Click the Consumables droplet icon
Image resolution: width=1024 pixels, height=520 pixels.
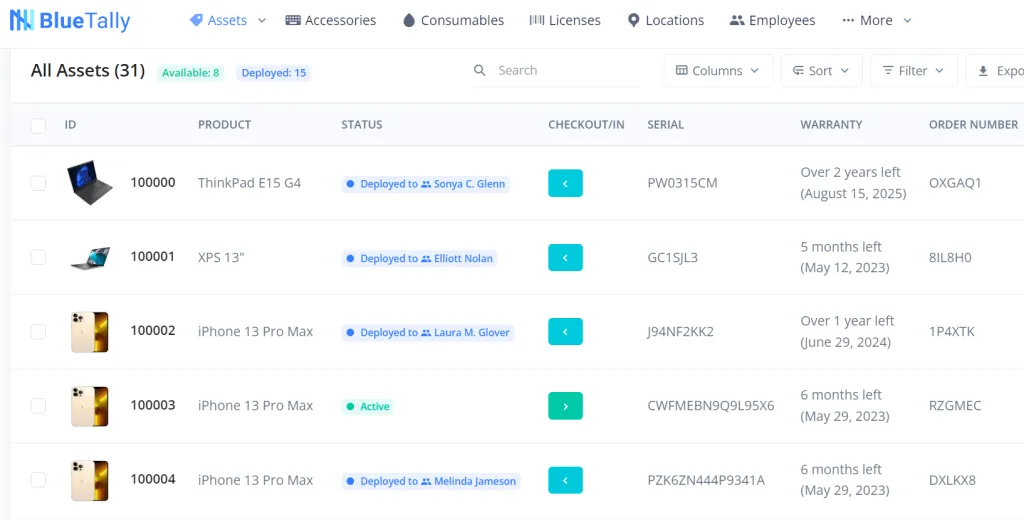pyautogui.click(x=409, y=20)
